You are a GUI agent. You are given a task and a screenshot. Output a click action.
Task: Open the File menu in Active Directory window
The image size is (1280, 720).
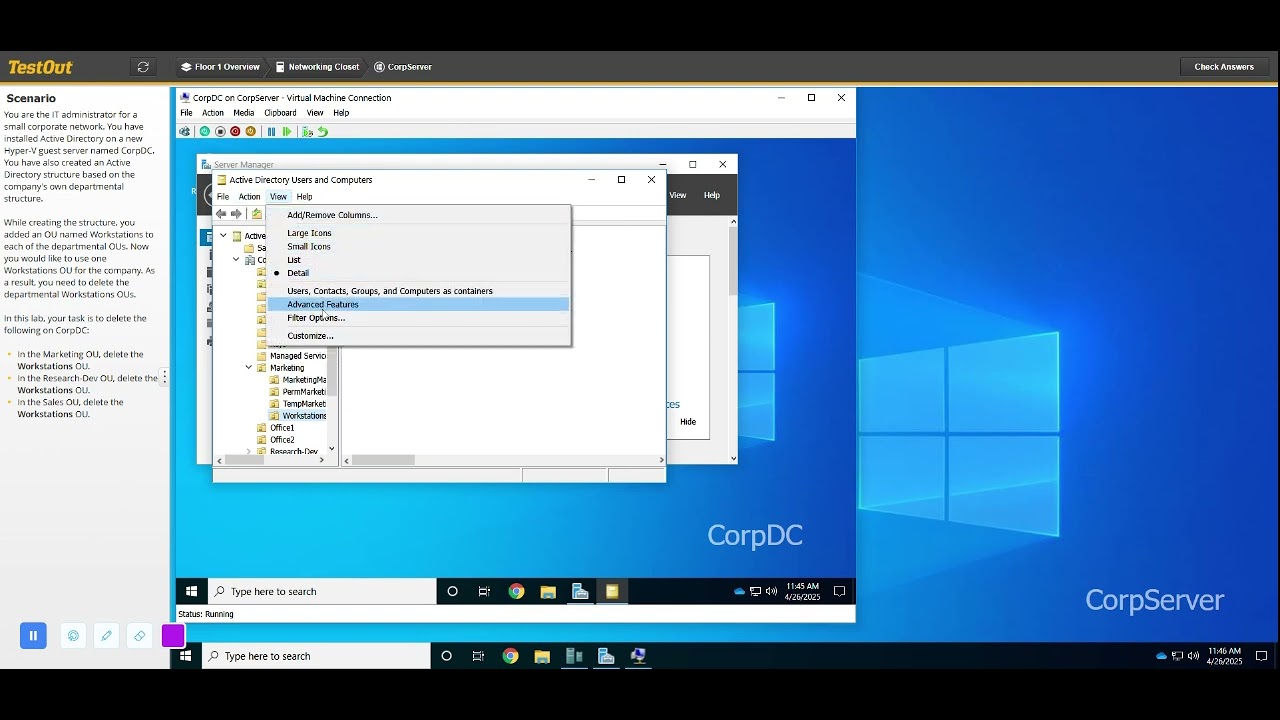pyautogui.click(x=223, y=197)
